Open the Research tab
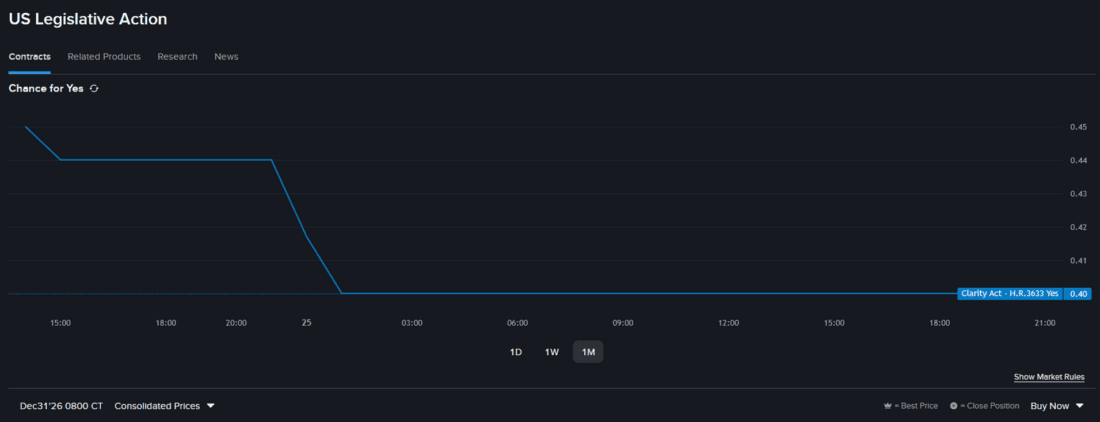Screen dimensions: 1100x422 tap(177, 57)
